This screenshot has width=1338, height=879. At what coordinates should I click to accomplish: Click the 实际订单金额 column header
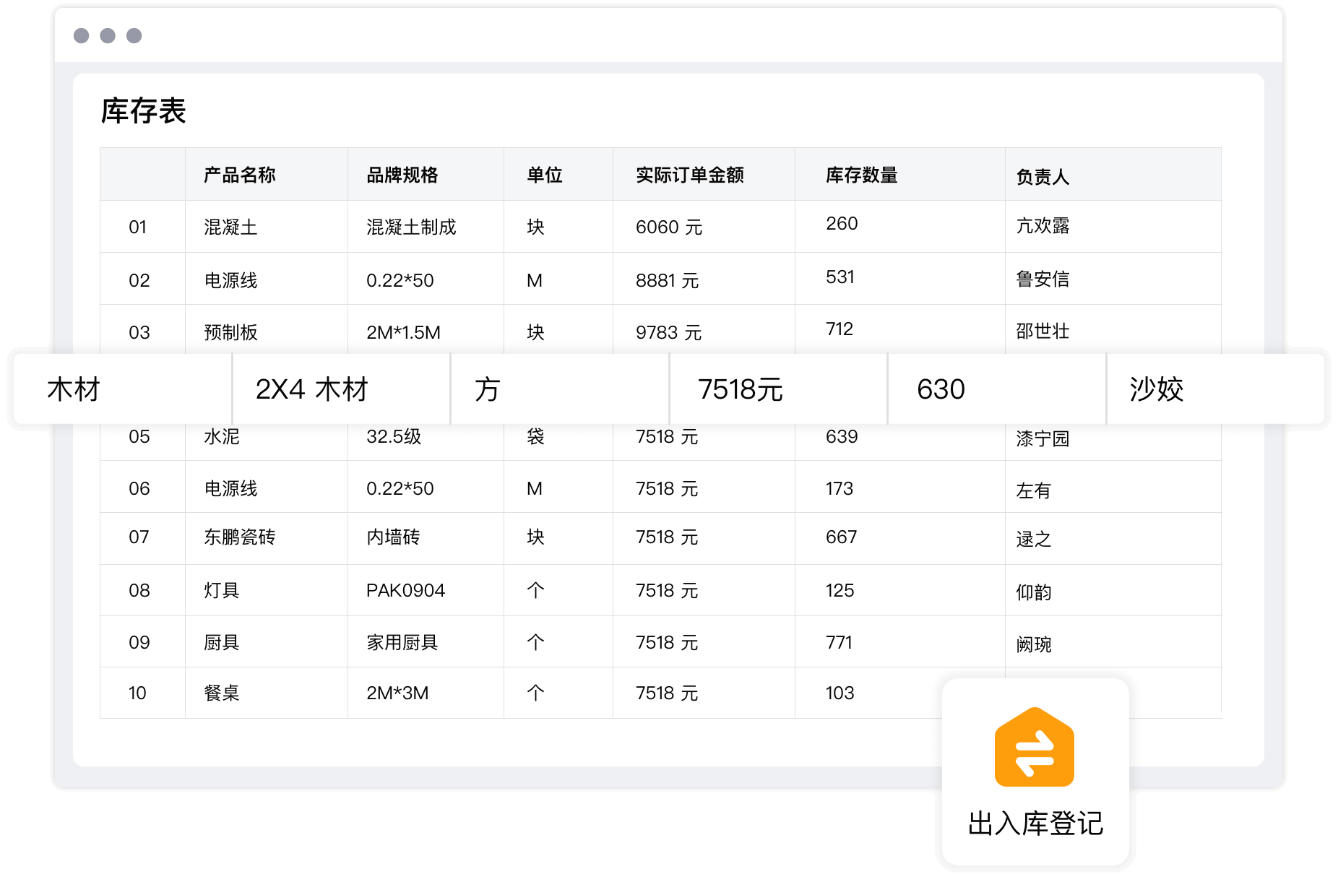click(x=689, y=175)
